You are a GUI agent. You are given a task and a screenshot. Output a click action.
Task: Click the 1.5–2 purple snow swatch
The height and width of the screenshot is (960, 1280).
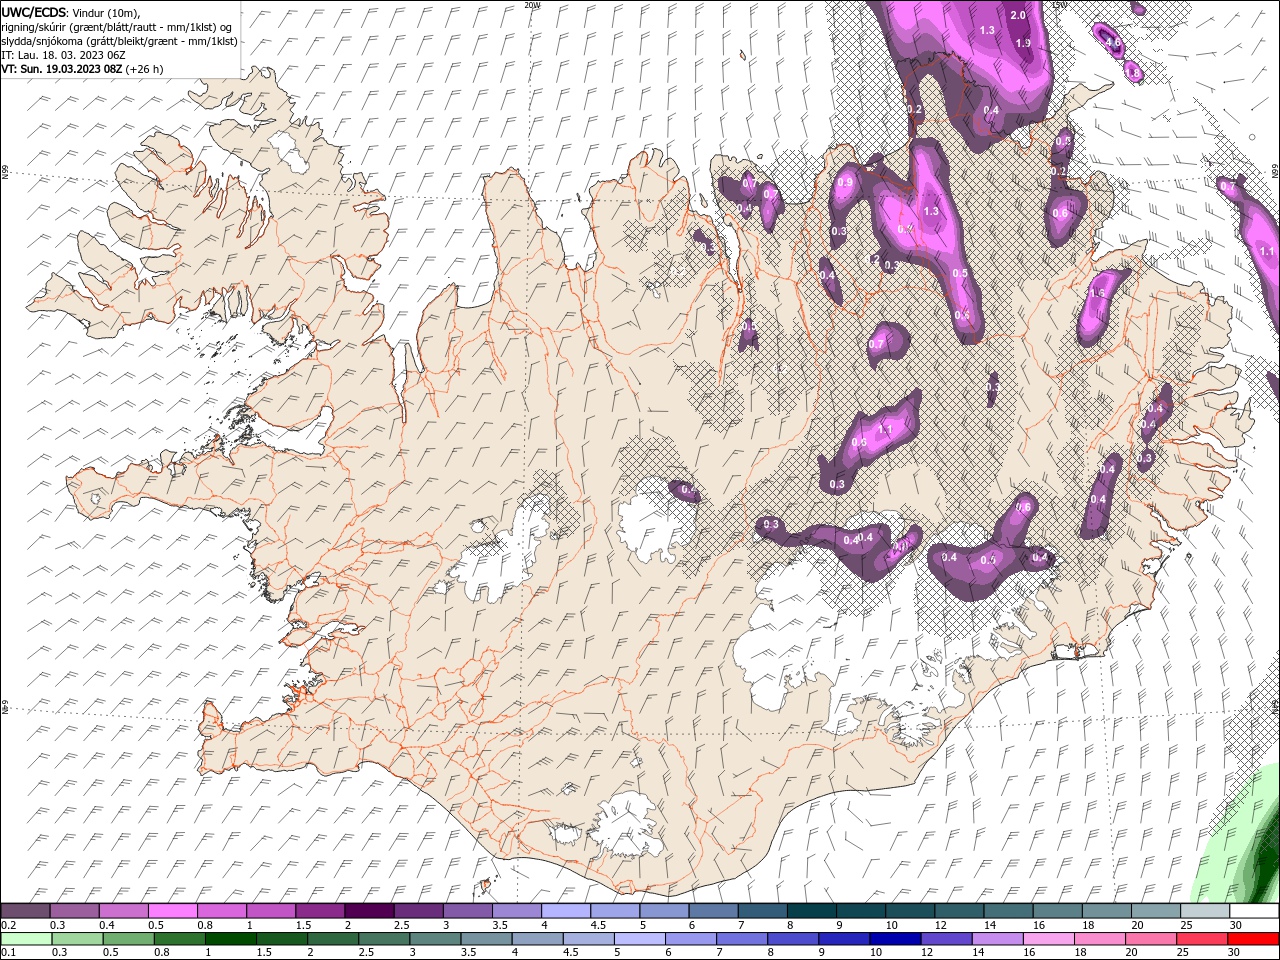[x=319, y=911]
